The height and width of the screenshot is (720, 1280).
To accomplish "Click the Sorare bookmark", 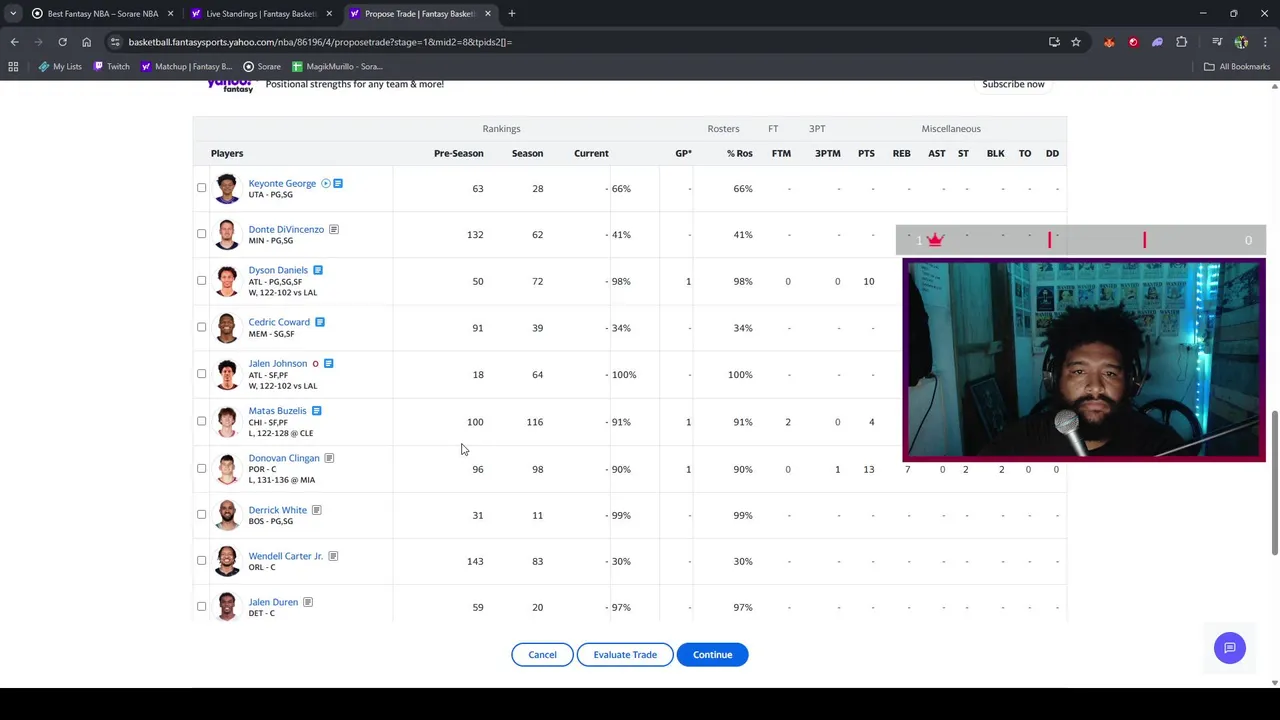I will pos(262,67).
